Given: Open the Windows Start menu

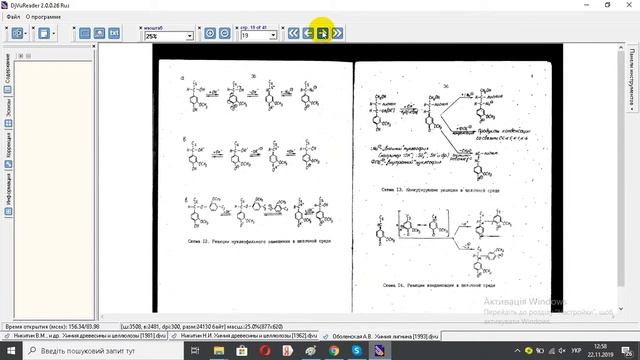Looking at the screenshot, I should click(11, 351).
